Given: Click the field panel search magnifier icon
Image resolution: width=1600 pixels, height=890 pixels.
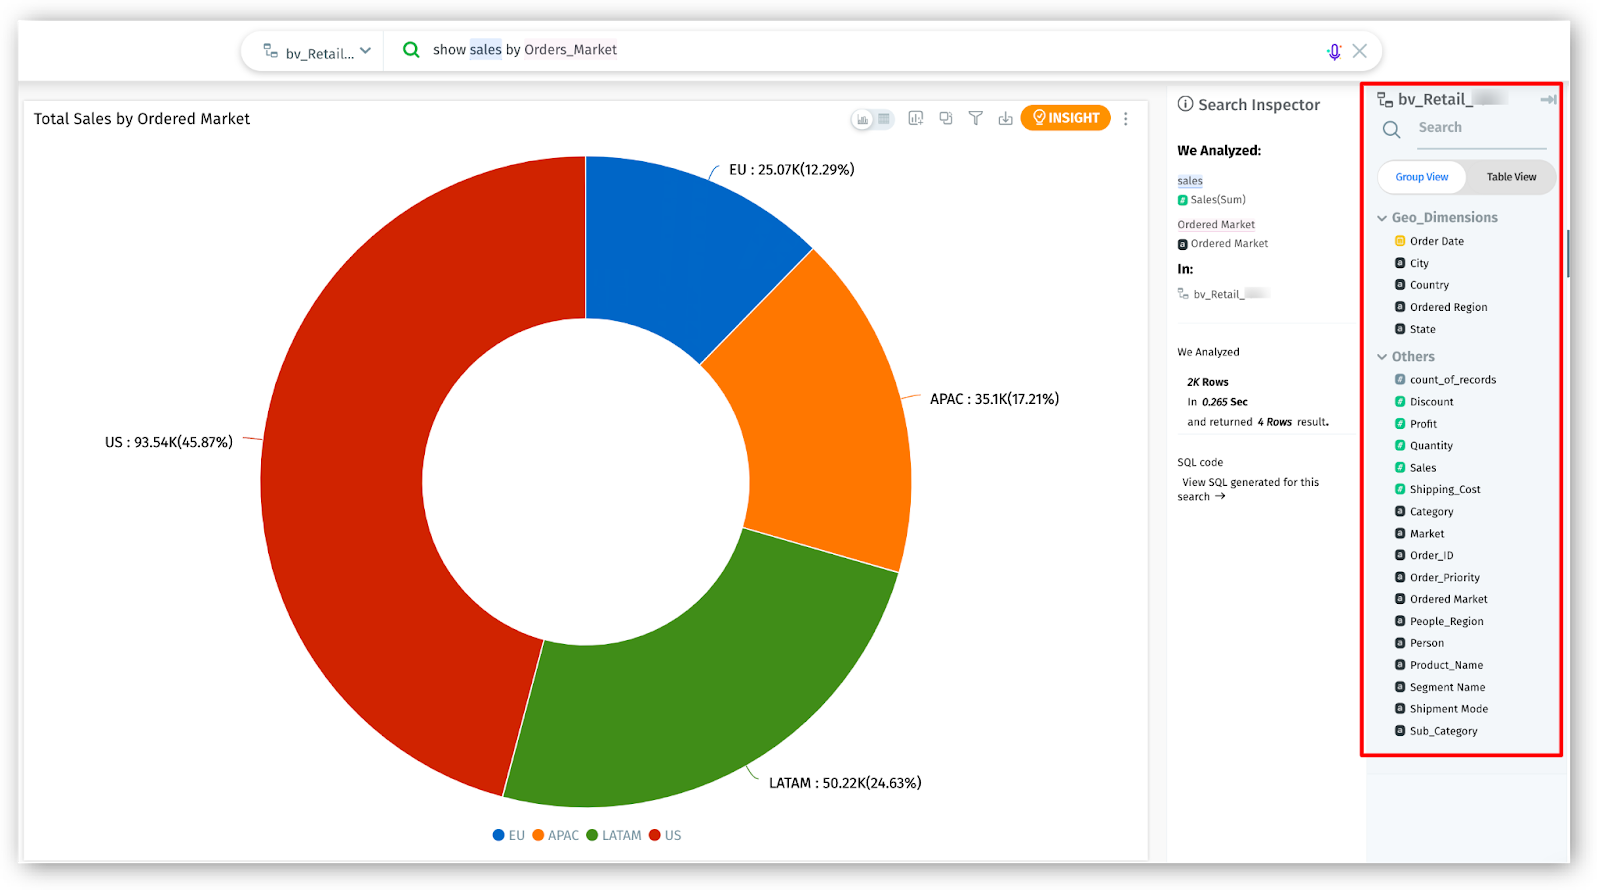Looking at the screenshot, I should (x=1392, y=129).
